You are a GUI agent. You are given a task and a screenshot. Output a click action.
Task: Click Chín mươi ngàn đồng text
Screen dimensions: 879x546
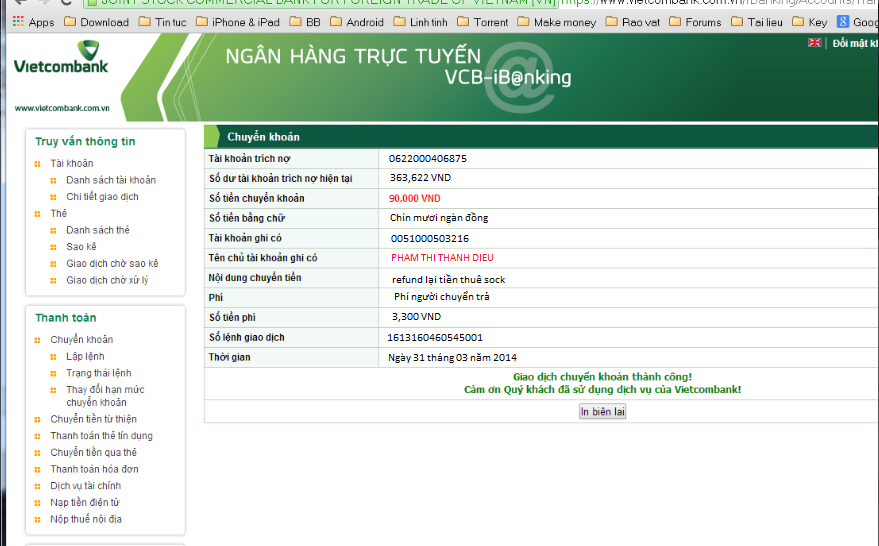pyautogui.click(x=439, y=218)
